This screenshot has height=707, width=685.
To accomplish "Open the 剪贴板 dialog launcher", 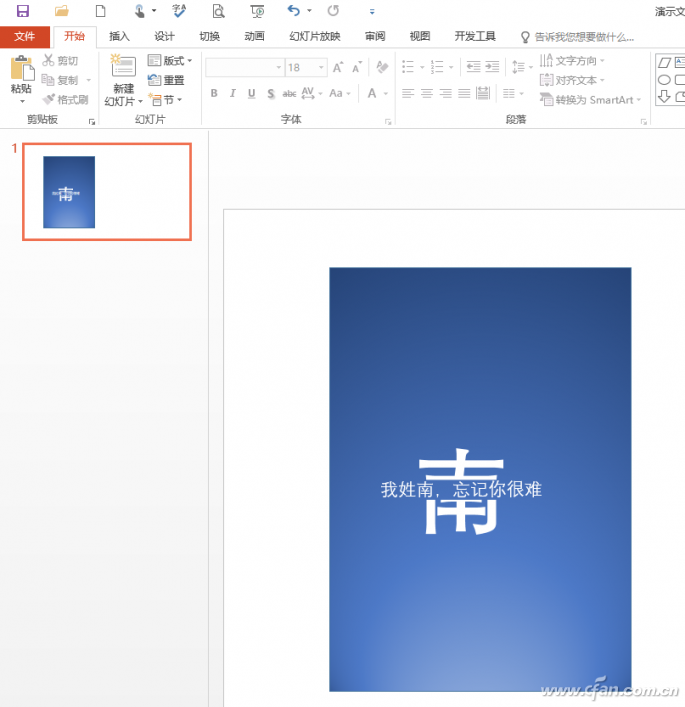I will tap(92, 122).
